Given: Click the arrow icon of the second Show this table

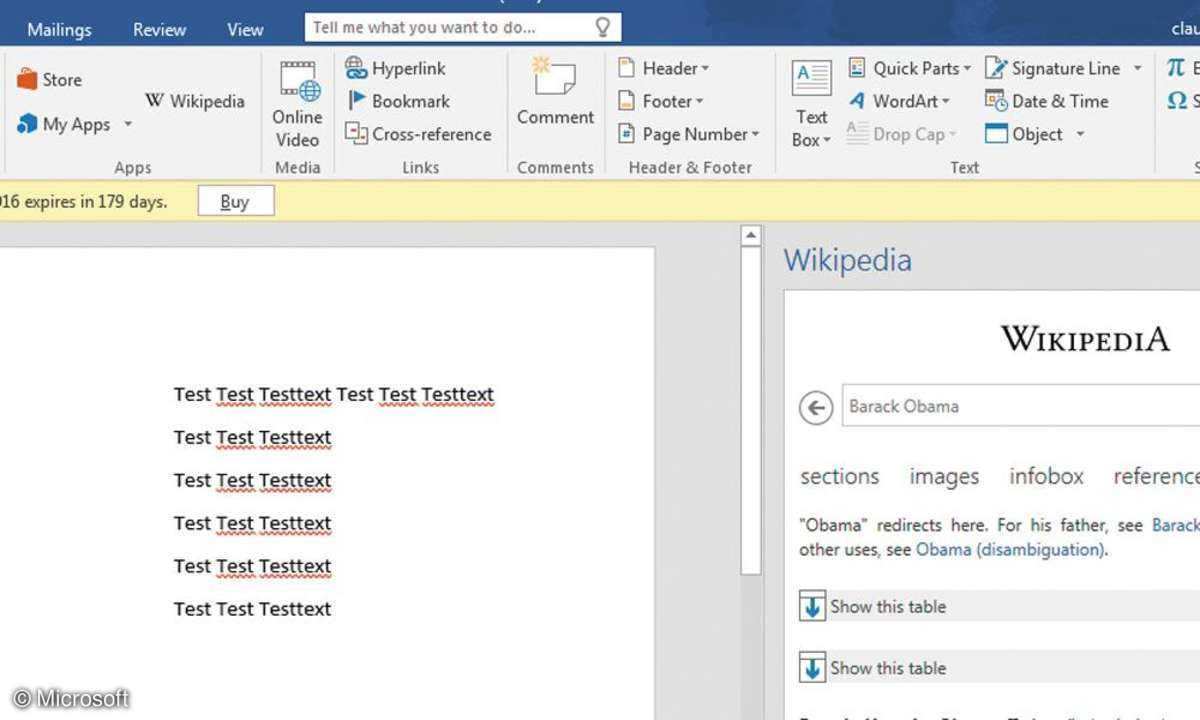Looking at the screenshot, I should coord(812,668).
